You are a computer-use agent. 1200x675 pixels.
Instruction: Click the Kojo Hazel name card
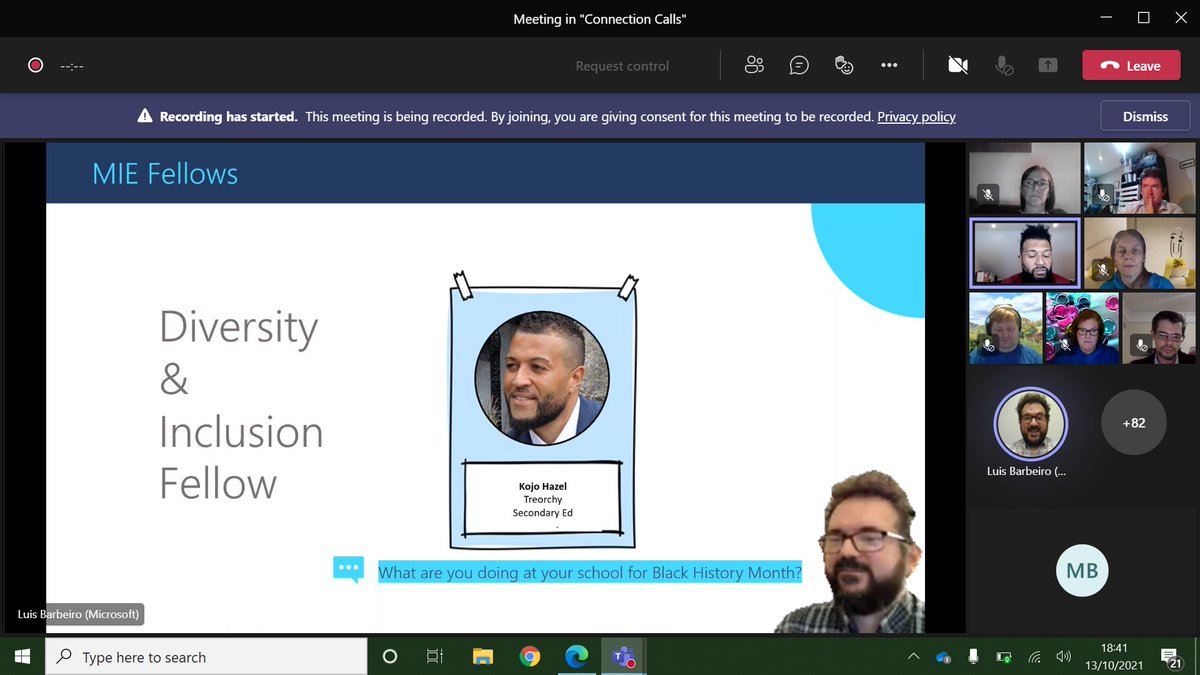pyautogui.click(x=542, y=500)
